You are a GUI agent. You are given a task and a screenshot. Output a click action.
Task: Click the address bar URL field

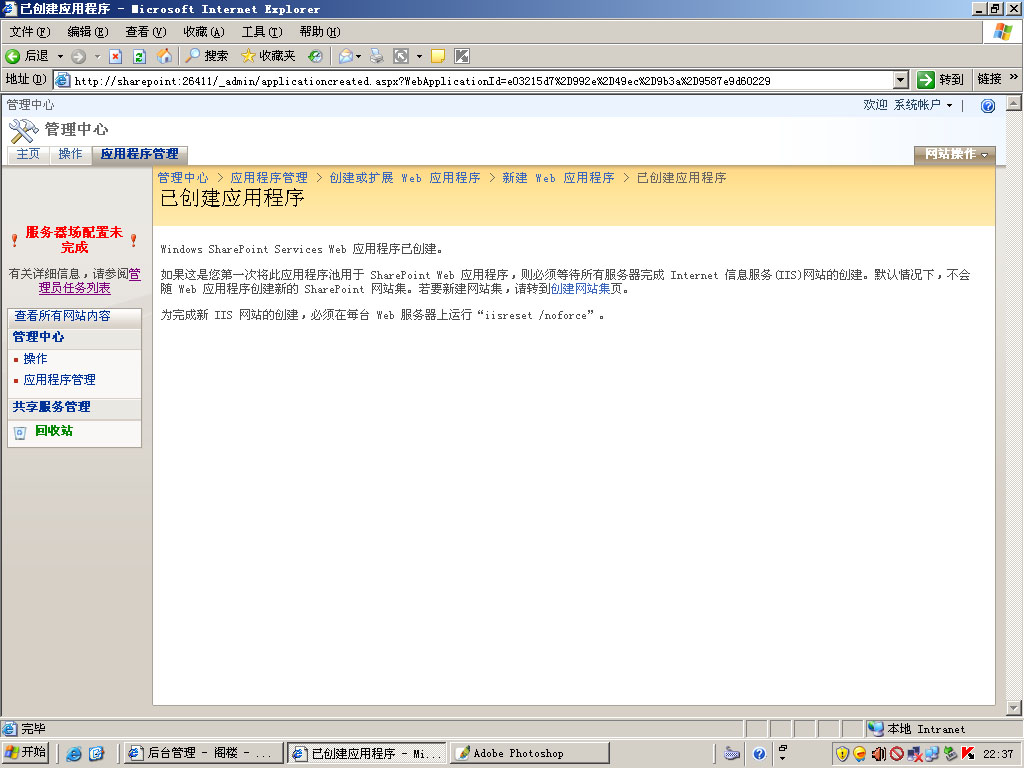(x=482, y=80)
